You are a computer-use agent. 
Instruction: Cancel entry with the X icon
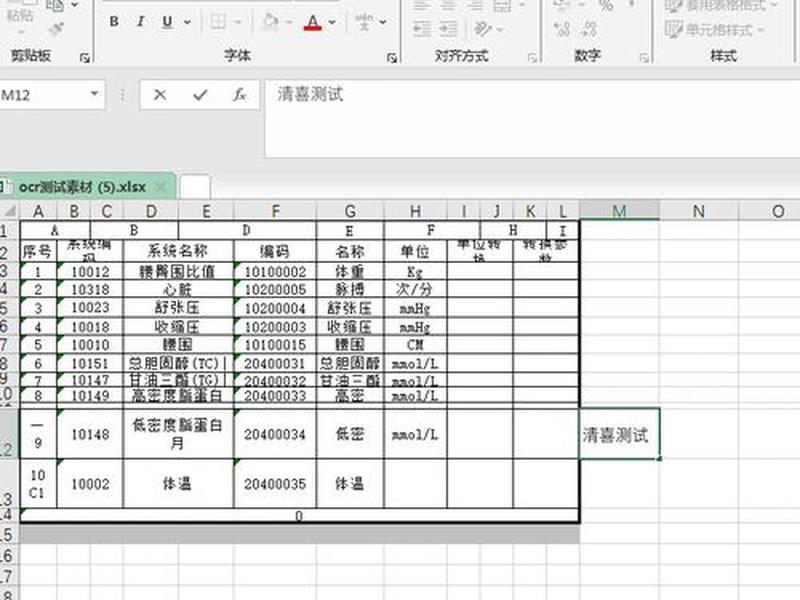(160, 95)
